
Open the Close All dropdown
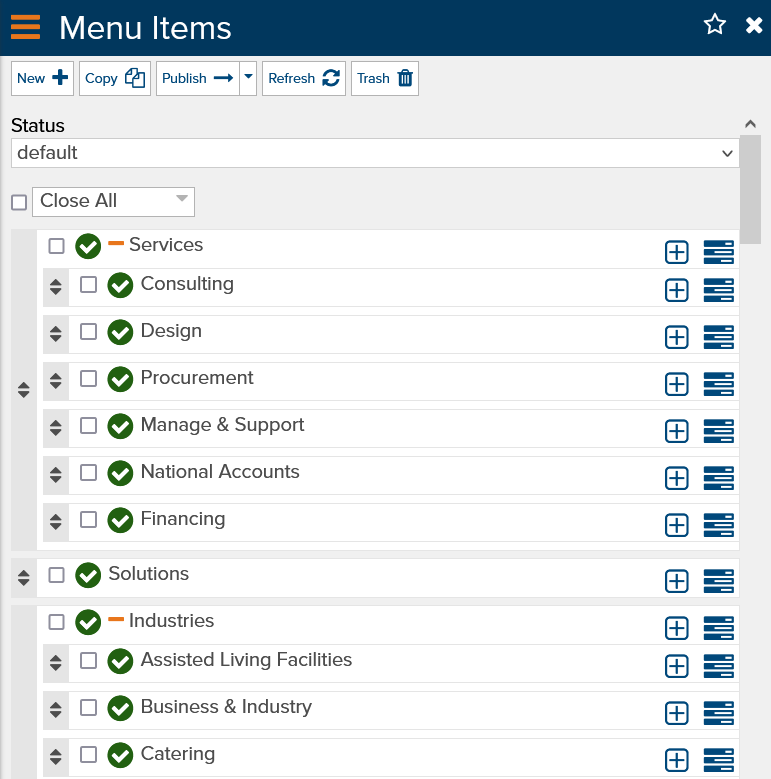pyautogui.click(x=113, y=202)
